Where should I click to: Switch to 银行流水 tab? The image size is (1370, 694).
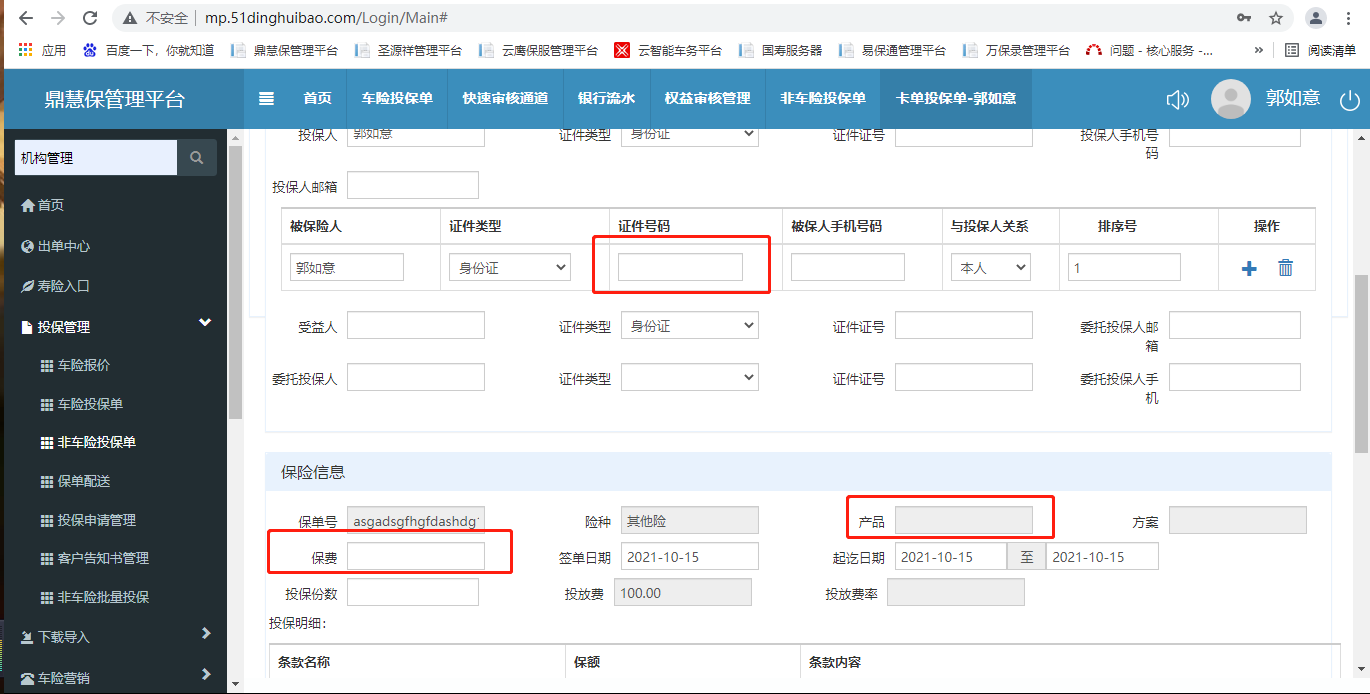[x=607, y=98]
